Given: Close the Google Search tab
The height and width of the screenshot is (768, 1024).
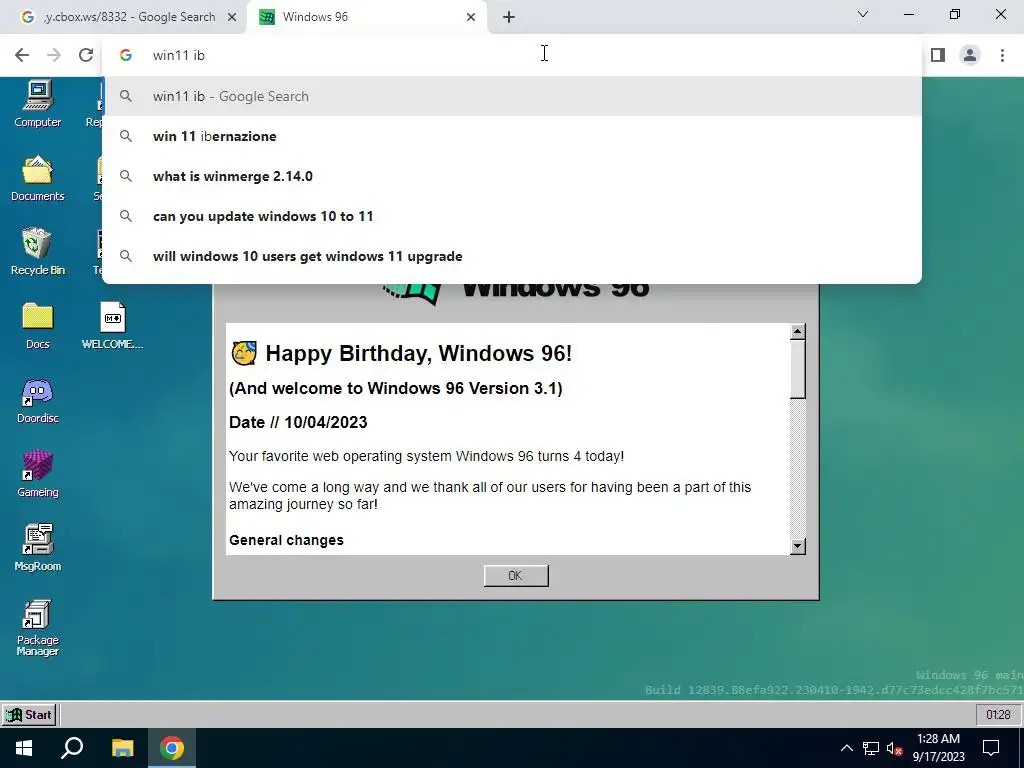Looking at the screenshot, I should [x=232, y=17].
